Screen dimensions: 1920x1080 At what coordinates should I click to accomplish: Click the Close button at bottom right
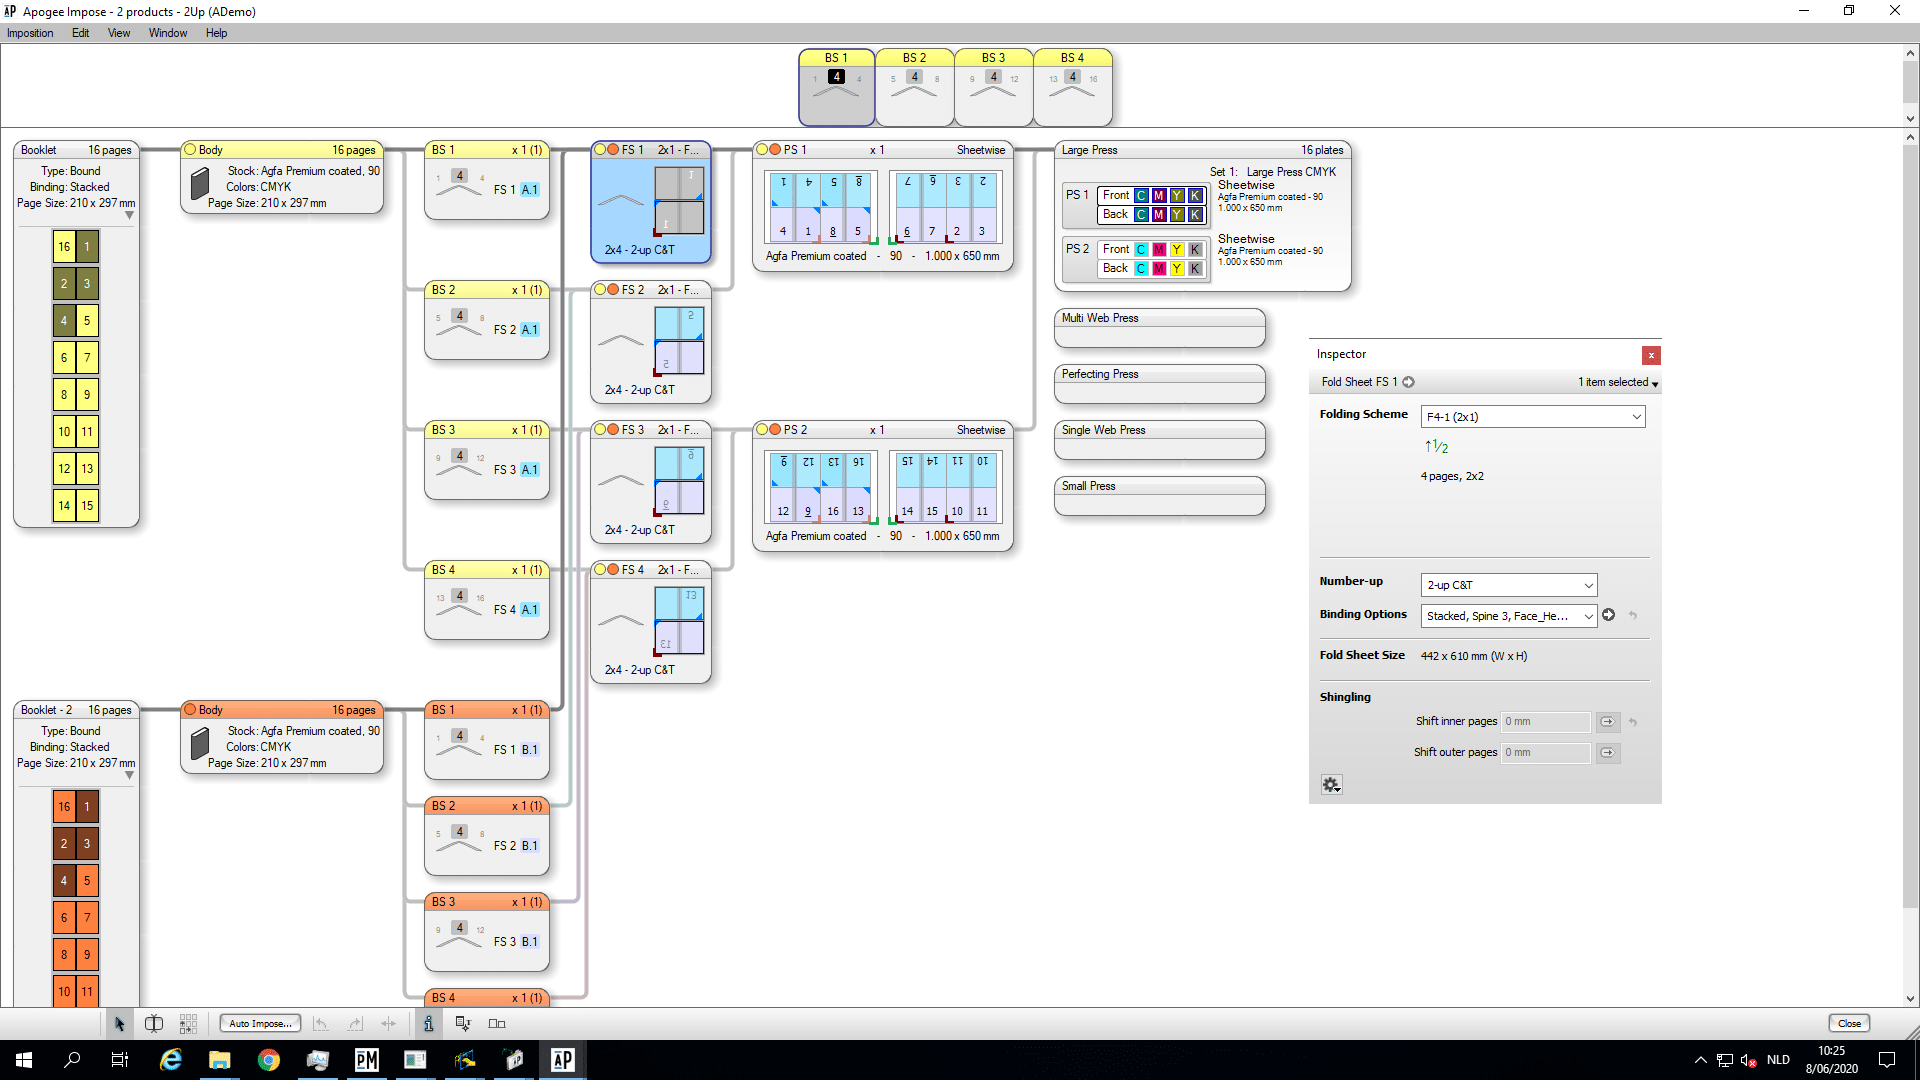1849,1023
